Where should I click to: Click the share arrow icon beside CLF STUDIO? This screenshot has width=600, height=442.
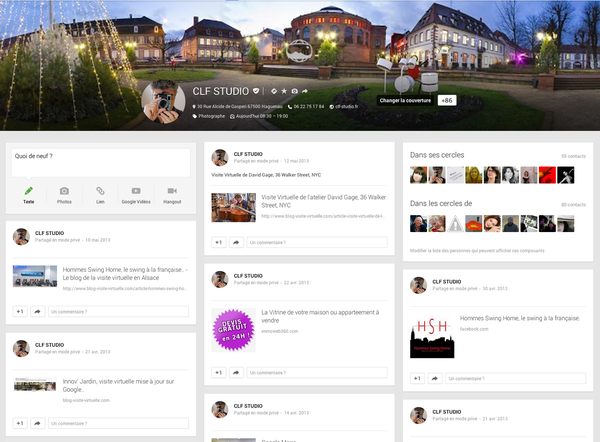[305, 91]
